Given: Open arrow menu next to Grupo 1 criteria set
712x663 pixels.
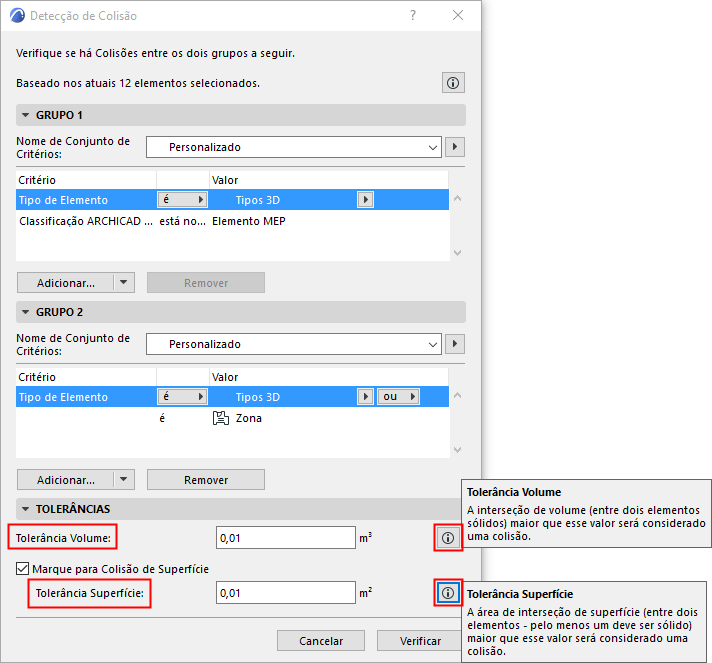Looking at the screenshot, I should 455,147.
